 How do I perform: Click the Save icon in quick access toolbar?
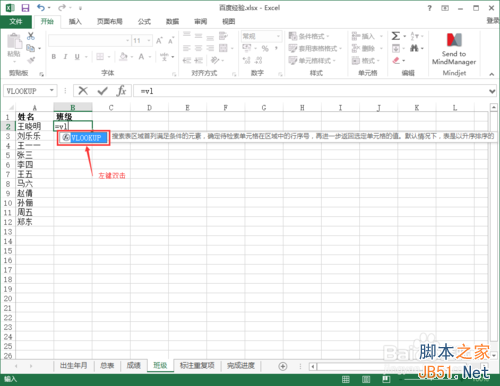[x=25, y=8]
